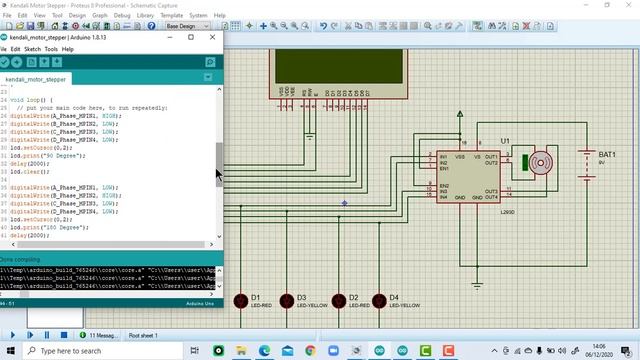The width and height of the screenshot is (640, 360).
Task: Click the Arduino code horizontal scrollbar
Action: tap(111, 244)
